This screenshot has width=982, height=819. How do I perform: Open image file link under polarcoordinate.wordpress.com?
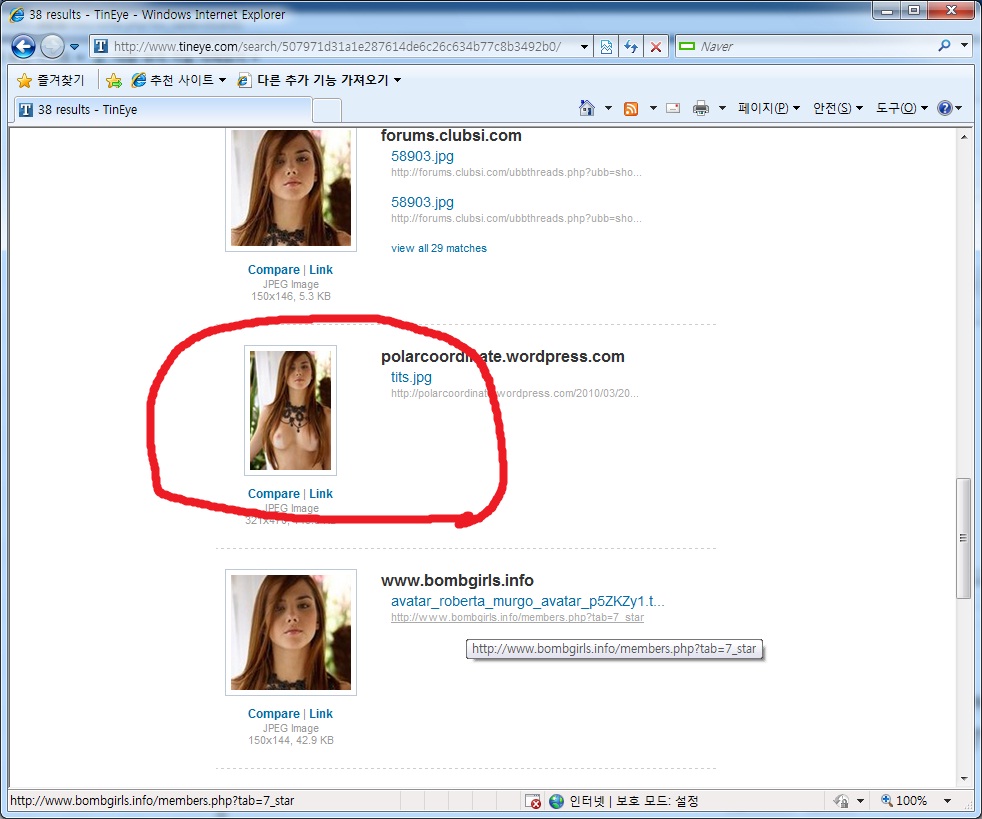pyautogui.click(x=411, y=377)
